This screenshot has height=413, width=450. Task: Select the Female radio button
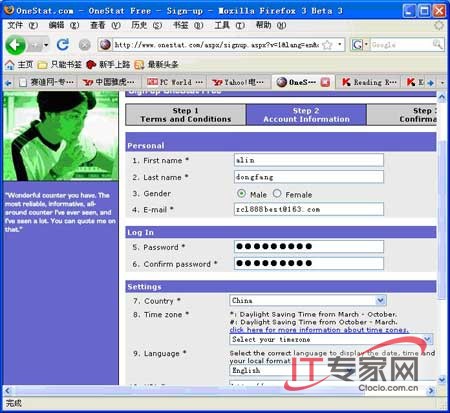[277, 193]
